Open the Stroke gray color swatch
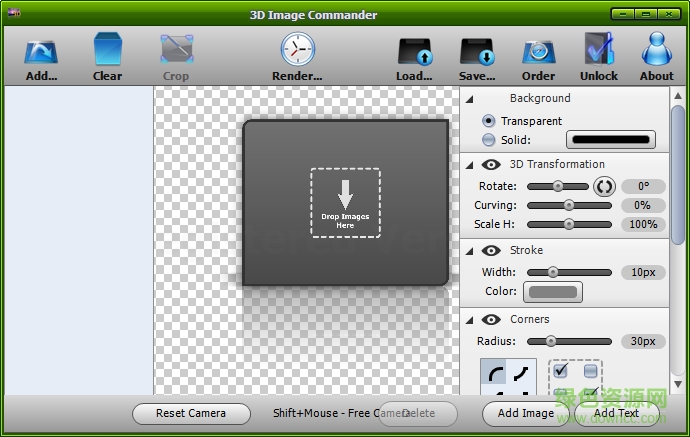The image size is (690, 437). pos(553,292)
